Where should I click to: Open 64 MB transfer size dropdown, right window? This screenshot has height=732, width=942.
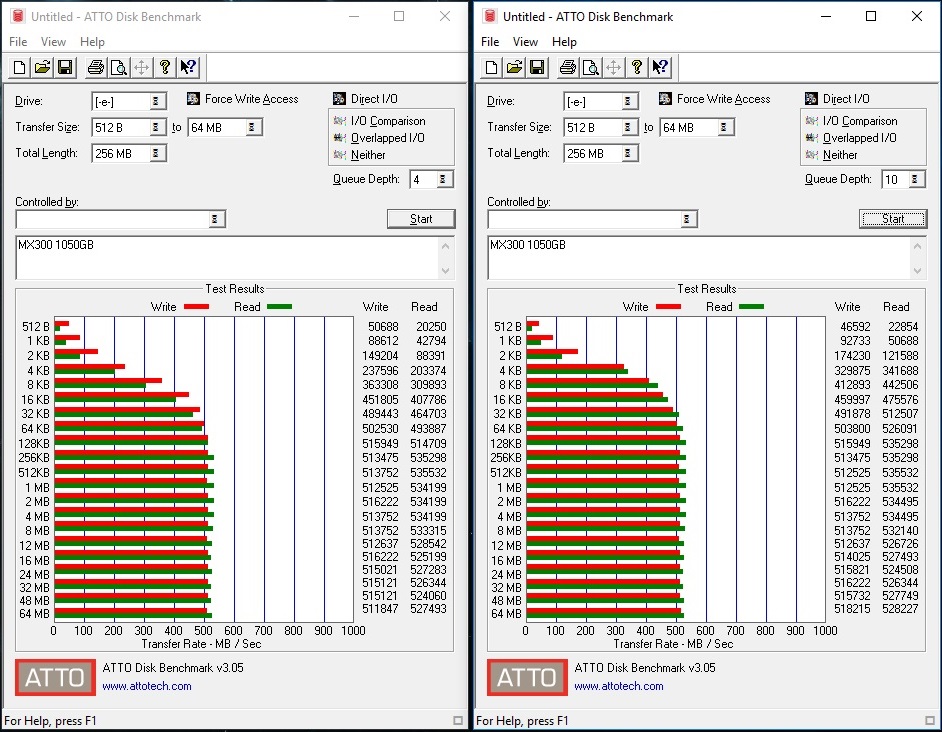(725, 127)
